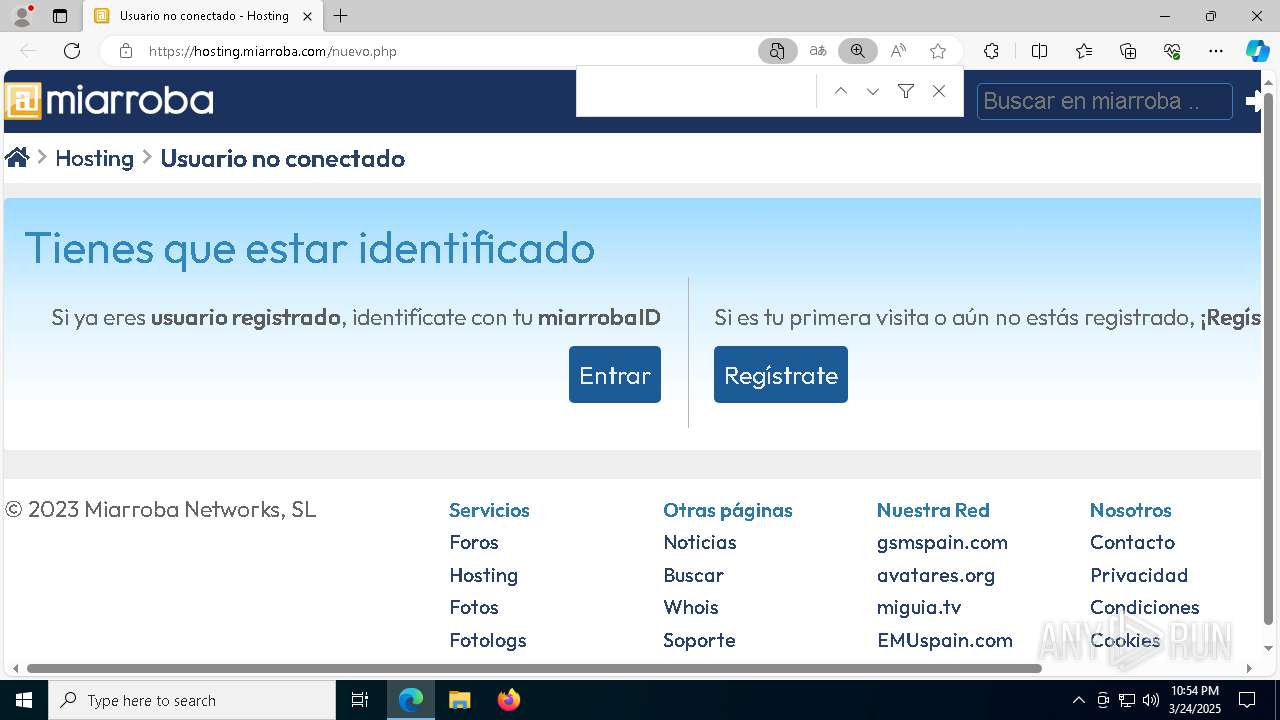The height and width of the screenshot is (720, 1280).
Task: Refresh the current page
Action: pyautogui.click(x=72, y=51)
